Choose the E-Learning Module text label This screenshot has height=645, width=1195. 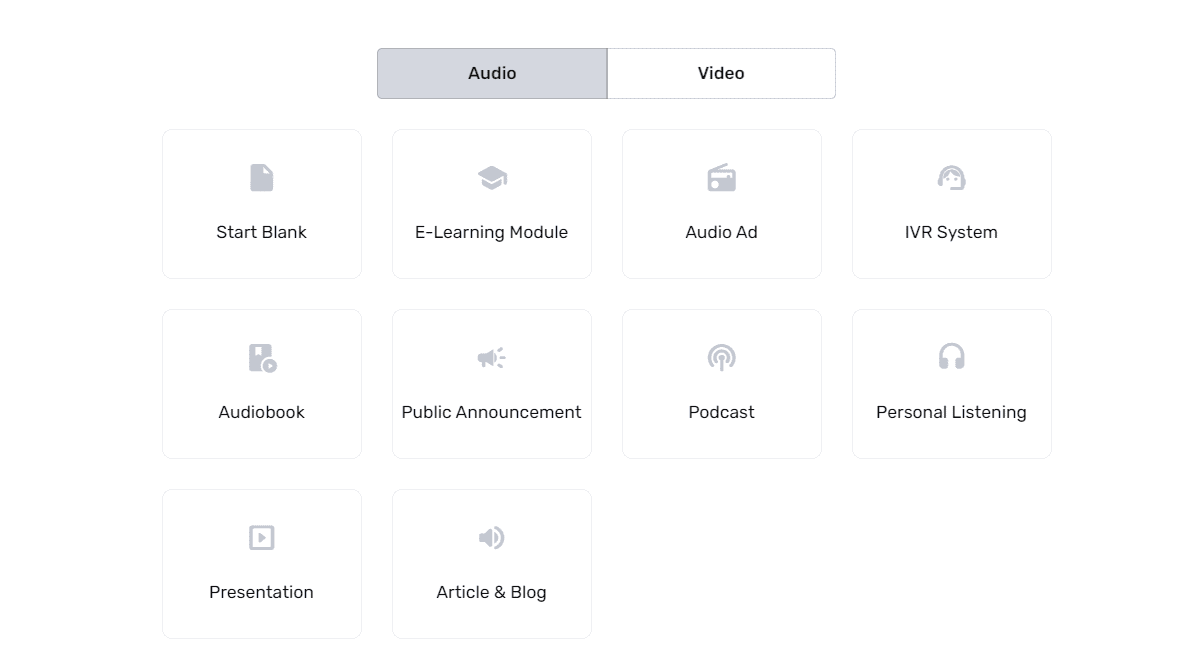(491, 232)
